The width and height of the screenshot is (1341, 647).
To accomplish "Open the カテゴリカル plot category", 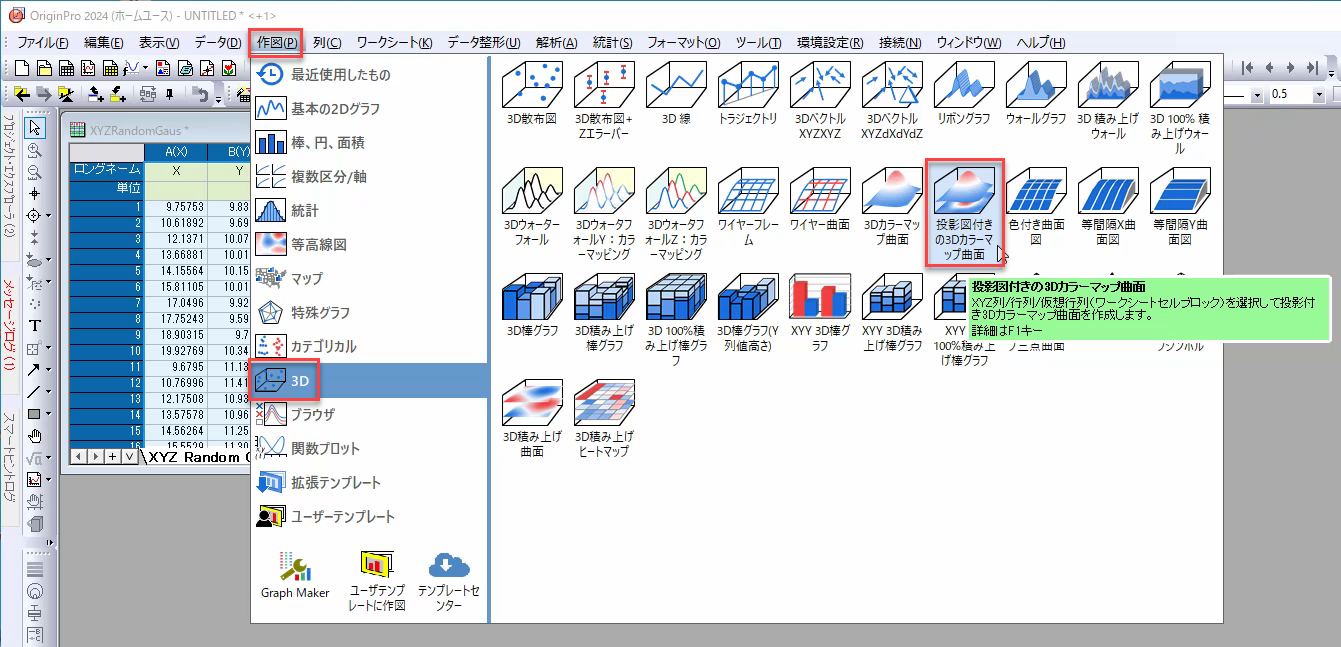I will [x=369, y=346].
